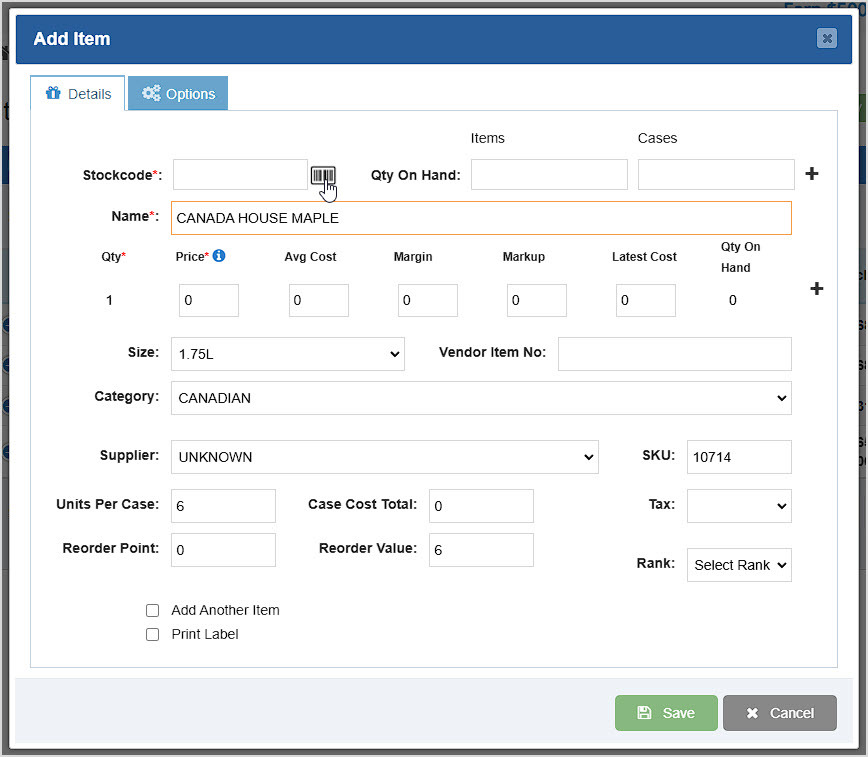Click the gears icon on the Options tab
Screen dimensions: 868x757
coord(152,93)
